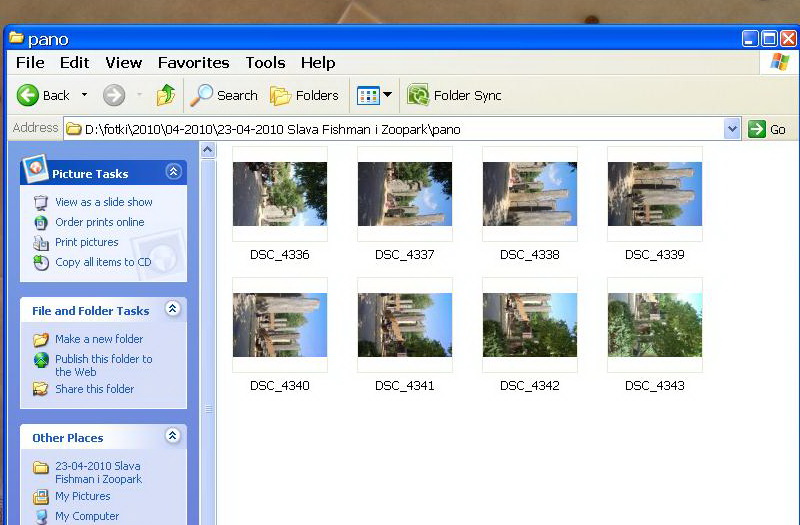Select thumbnail DSC_4342
This screenshot has height=525, width=800.
pyautogui.click(x=530, y=325)
